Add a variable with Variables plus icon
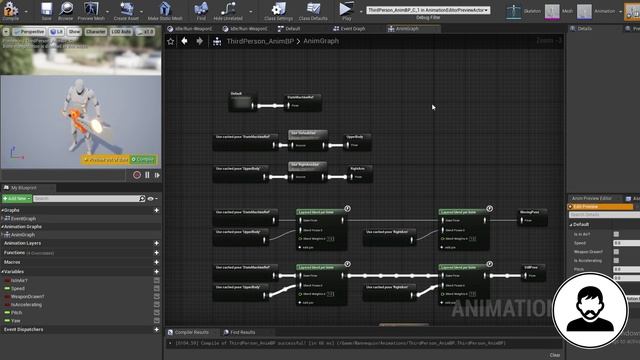Image resolution: width=640 pixels, height=360 pixels. (x=156, y=271)
